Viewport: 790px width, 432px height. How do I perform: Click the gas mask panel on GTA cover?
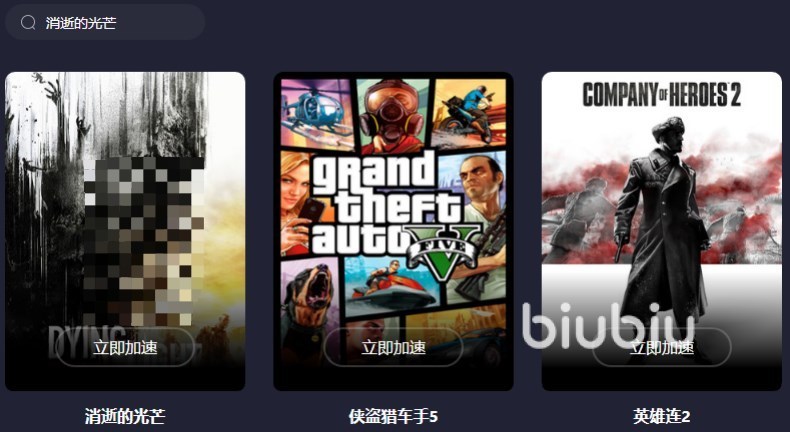tap(393, 116)
